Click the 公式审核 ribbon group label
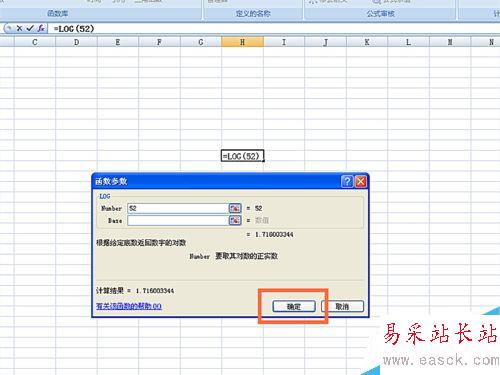 click(380, 14)
